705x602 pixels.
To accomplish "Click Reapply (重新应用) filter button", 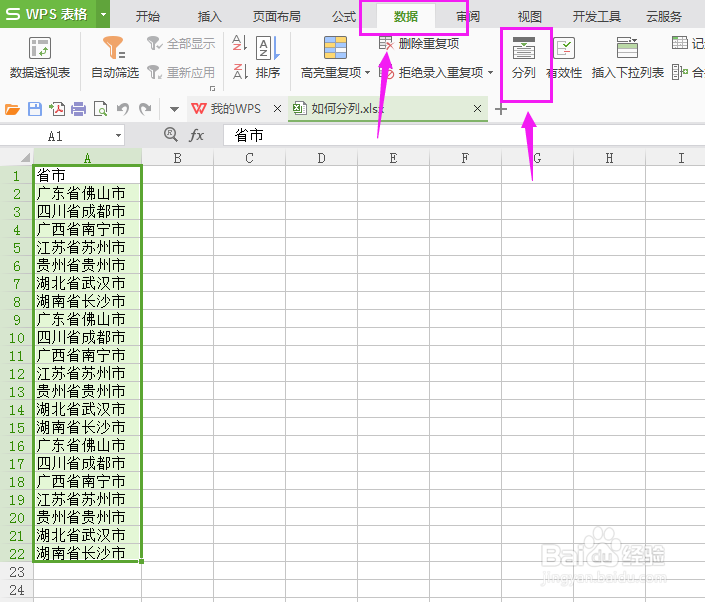I will [181, 72].
